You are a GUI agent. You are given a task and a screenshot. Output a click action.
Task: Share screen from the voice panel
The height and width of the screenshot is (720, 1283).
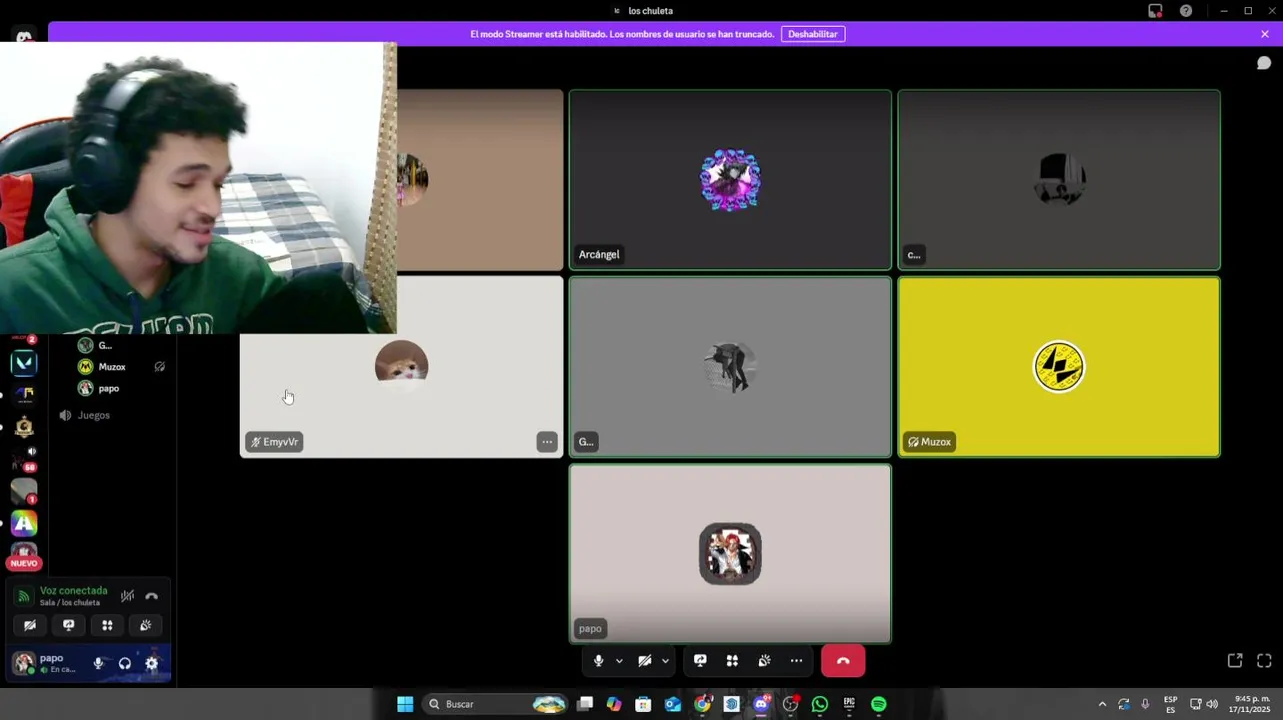tap(69, 625)
